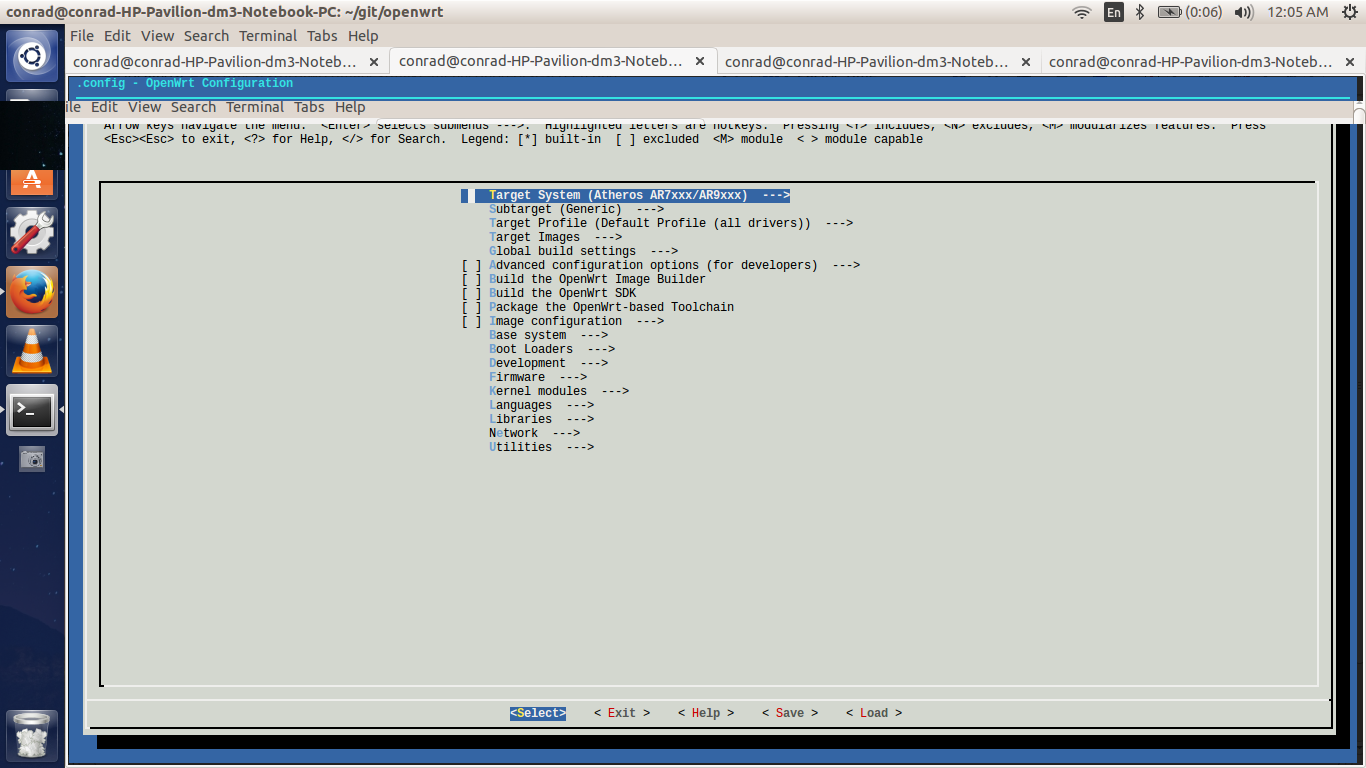
Task: Expand the Utilities submenu
Action: pyautogui.click(x=541, y=448)
